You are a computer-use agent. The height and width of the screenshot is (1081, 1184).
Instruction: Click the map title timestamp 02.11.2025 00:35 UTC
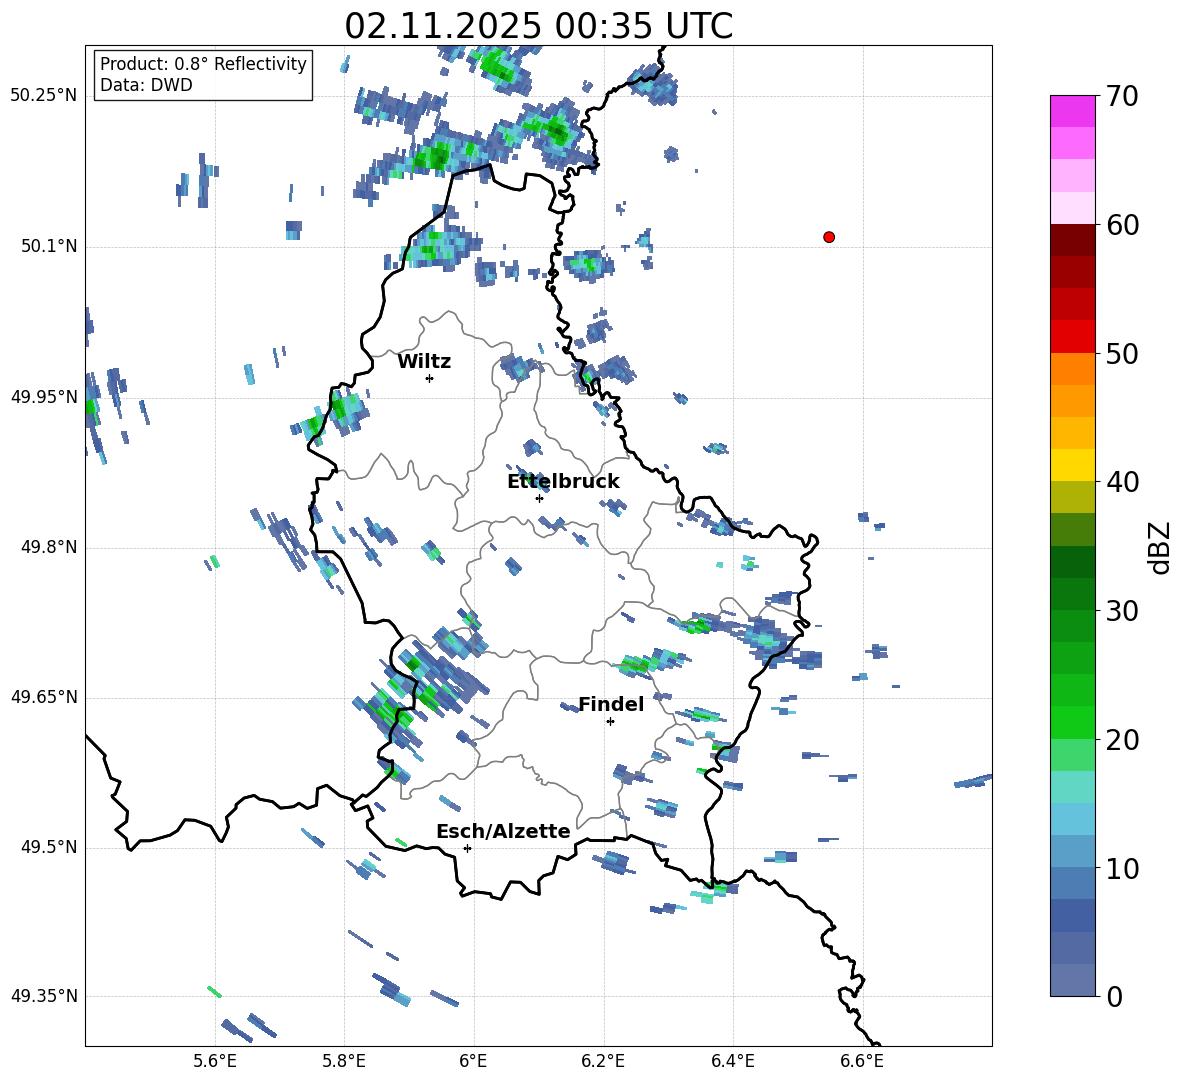(x=538, y=26)
